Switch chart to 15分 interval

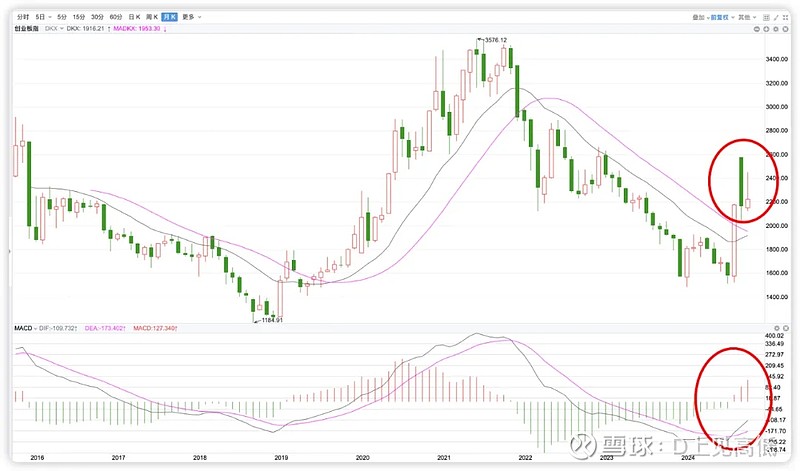78,18
